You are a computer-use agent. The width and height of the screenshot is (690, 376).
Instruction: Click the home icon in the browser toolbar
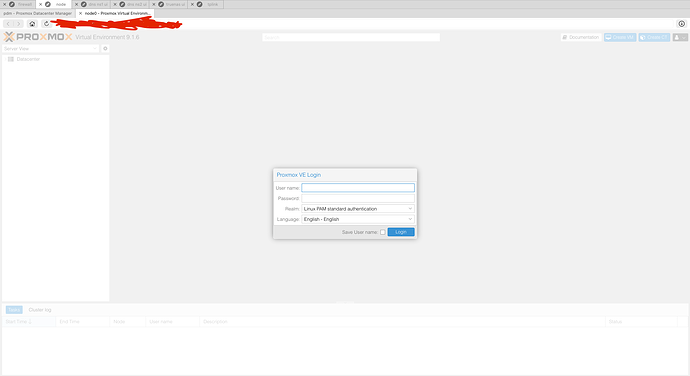[32, 24]
